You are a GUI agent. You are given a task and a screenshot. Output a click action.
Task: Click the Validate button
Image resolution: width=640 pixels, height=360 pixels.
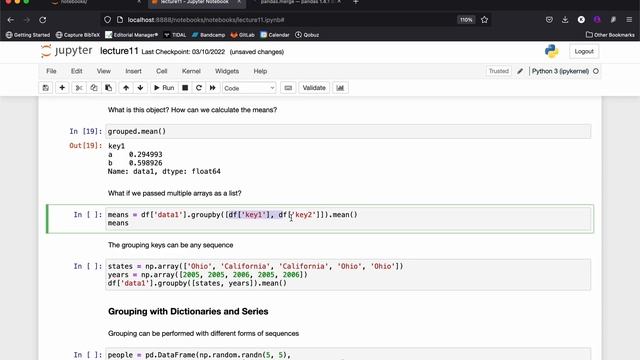[x=314, y=88]
